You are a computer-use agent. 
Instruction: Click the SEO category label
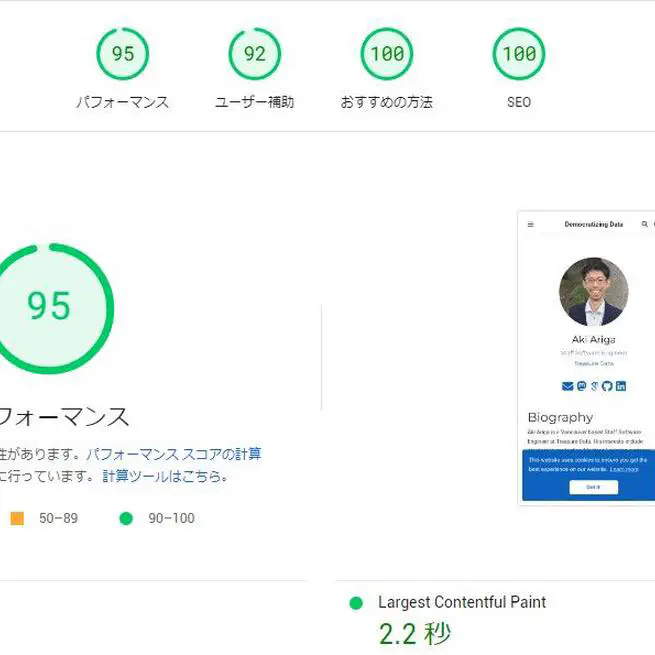pos(519,102)
